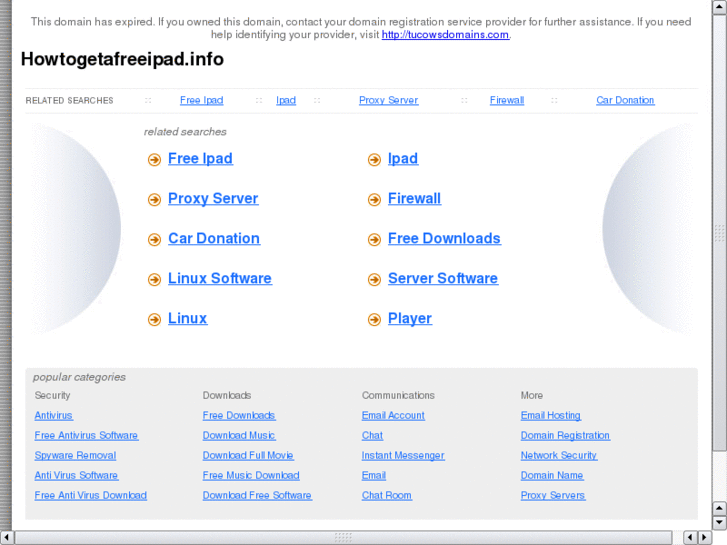Click the orange arrow icon beside Free Ipad
The image size is (727, 545).
pyautogui.click(x=154, y=160)
